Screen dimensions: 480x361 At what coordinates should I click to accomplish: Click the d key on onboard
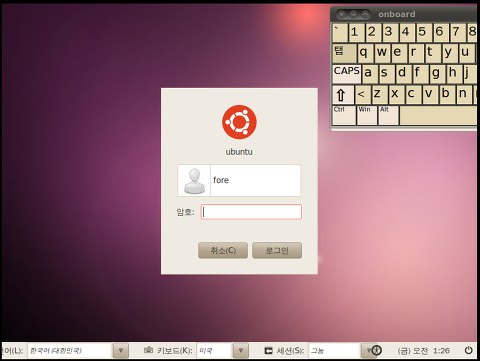tap(404, 74)
